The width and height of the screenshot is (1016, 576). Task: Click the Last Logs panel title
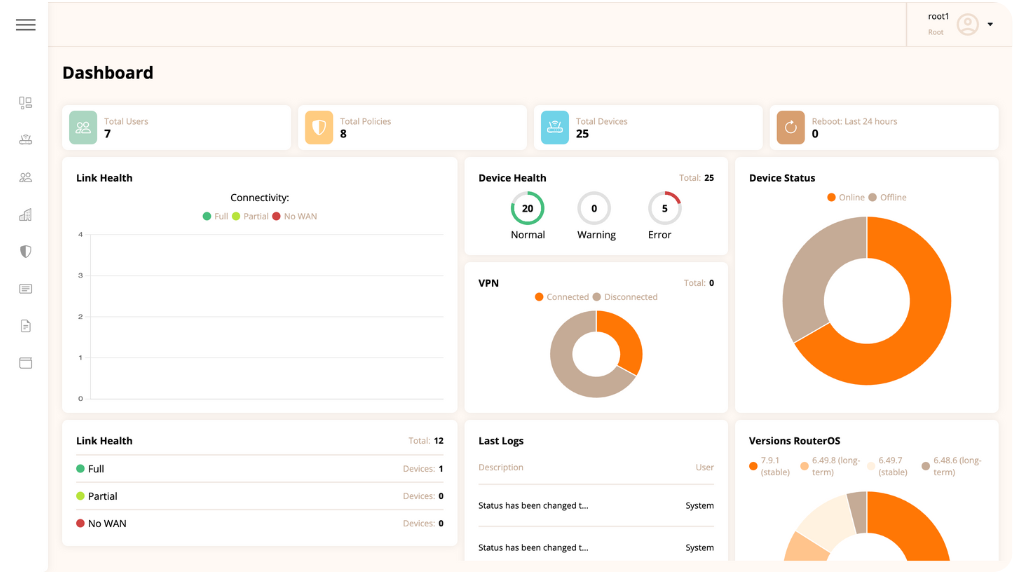(x=501, y=441)
